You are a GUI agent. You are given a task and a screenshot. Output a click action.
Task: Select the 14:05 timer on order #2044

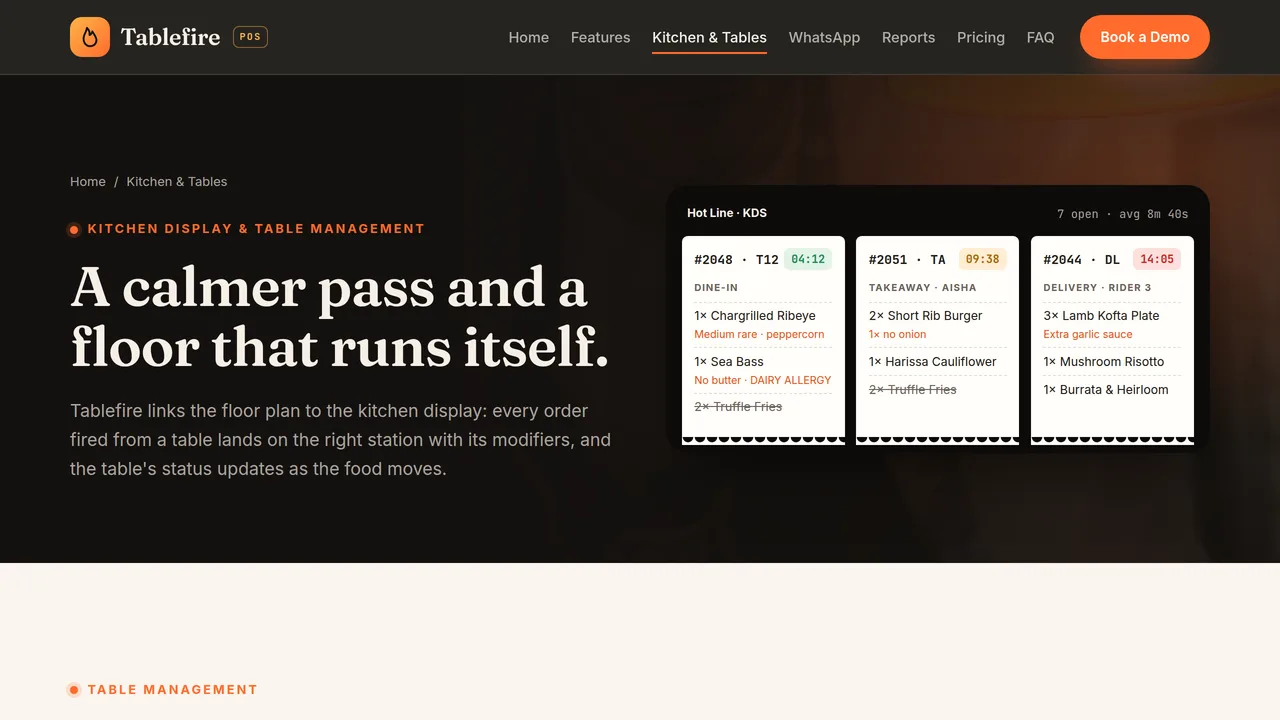pos(1157,259)
